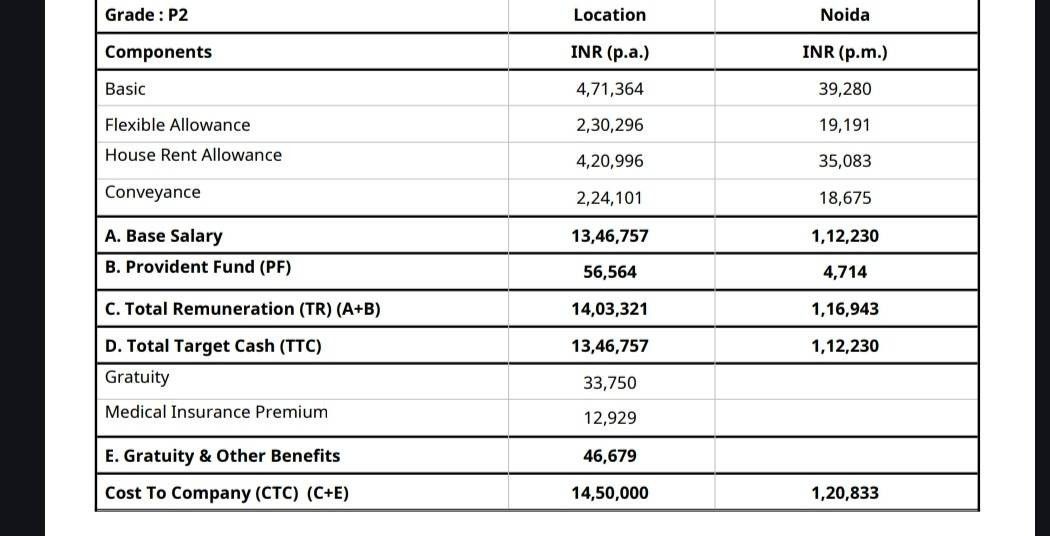Click the Total Remuneration annual value 14,03,321

point(609,309)
